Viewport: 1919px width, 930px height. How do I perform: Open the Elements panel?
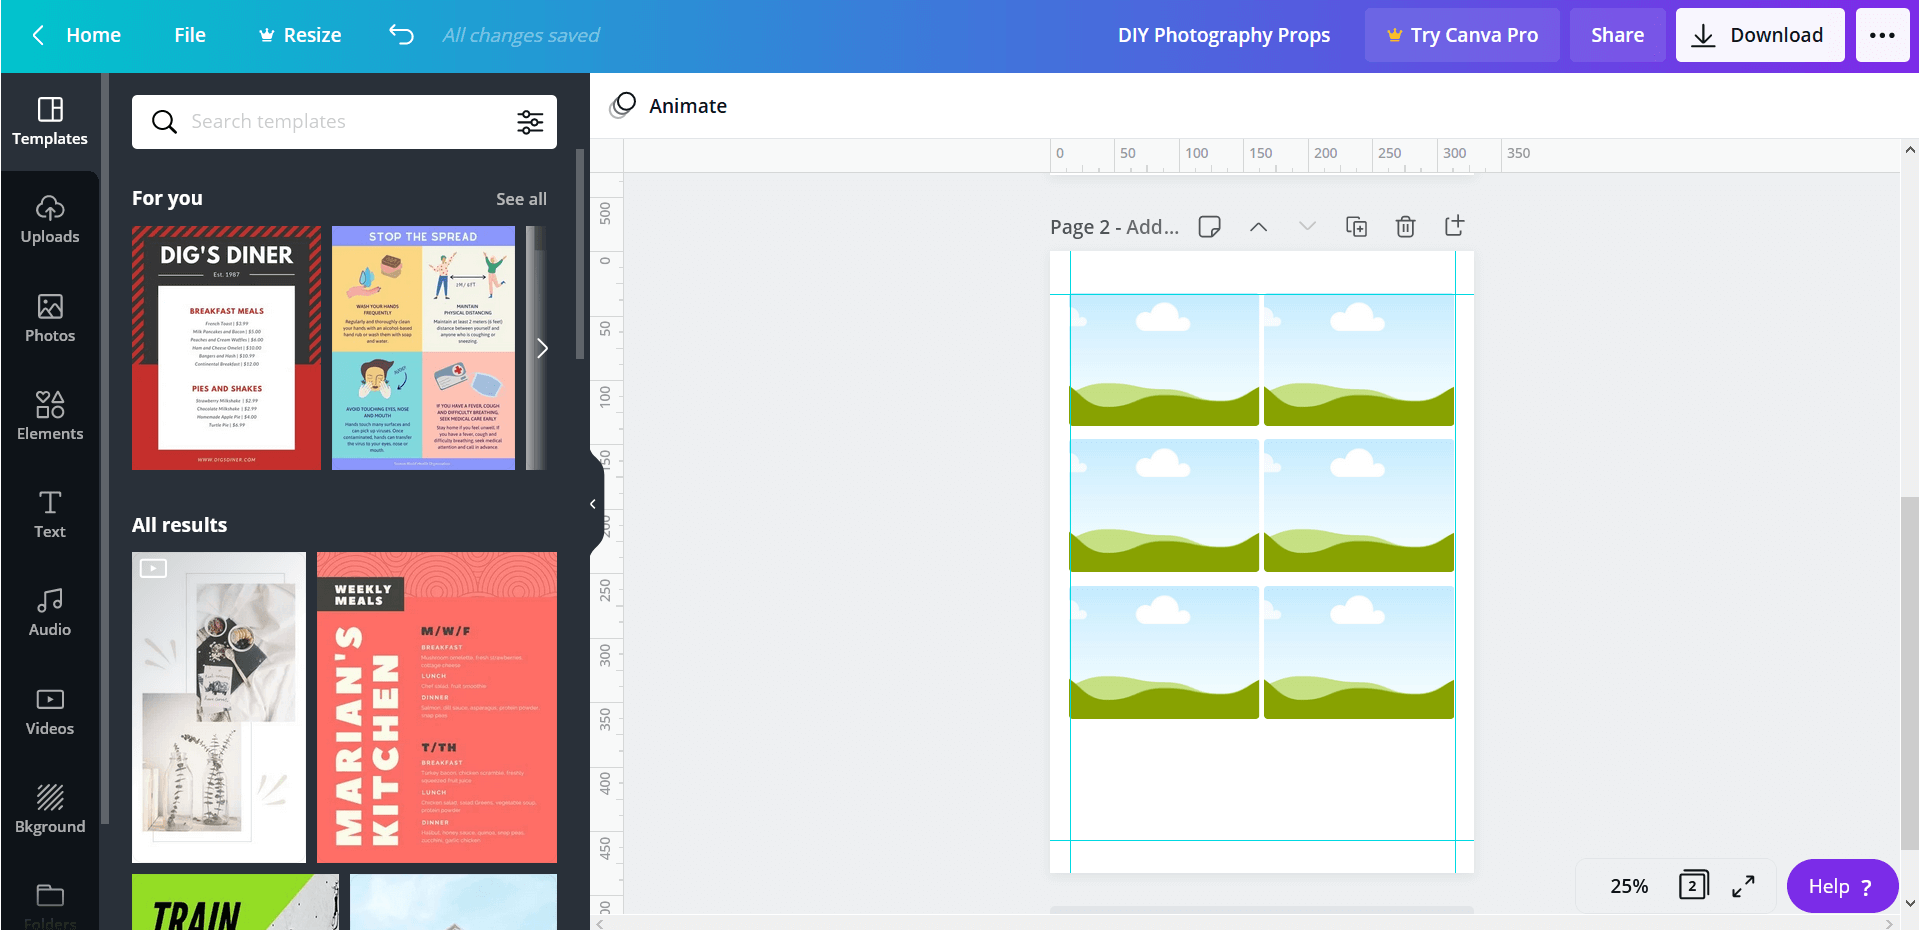click(x=50, y=416)
